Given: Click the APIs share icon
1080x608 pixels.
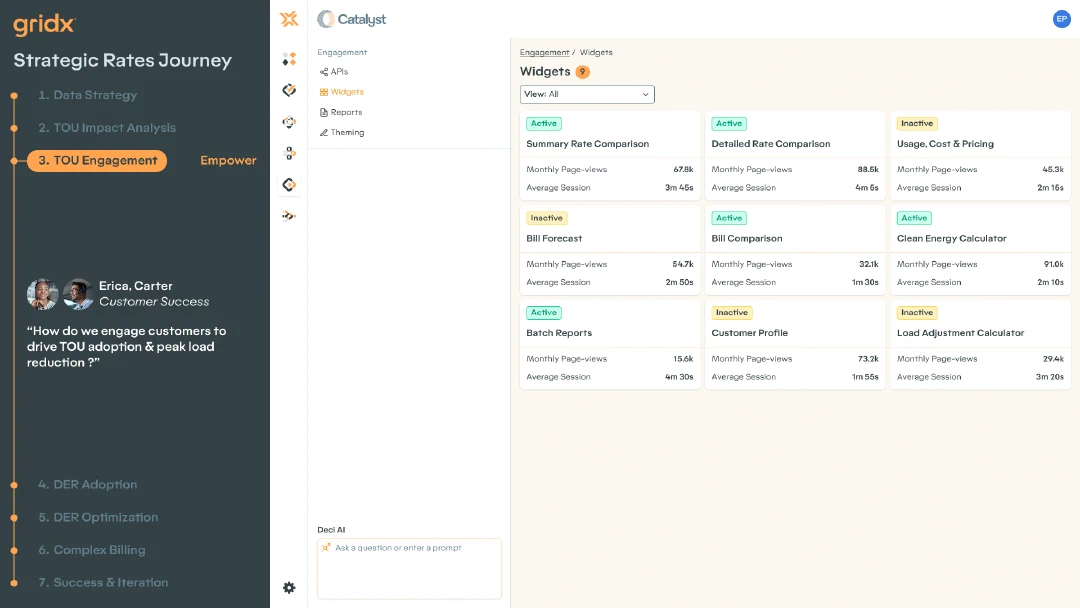Looking at the screenshot, I should point(324,72).
